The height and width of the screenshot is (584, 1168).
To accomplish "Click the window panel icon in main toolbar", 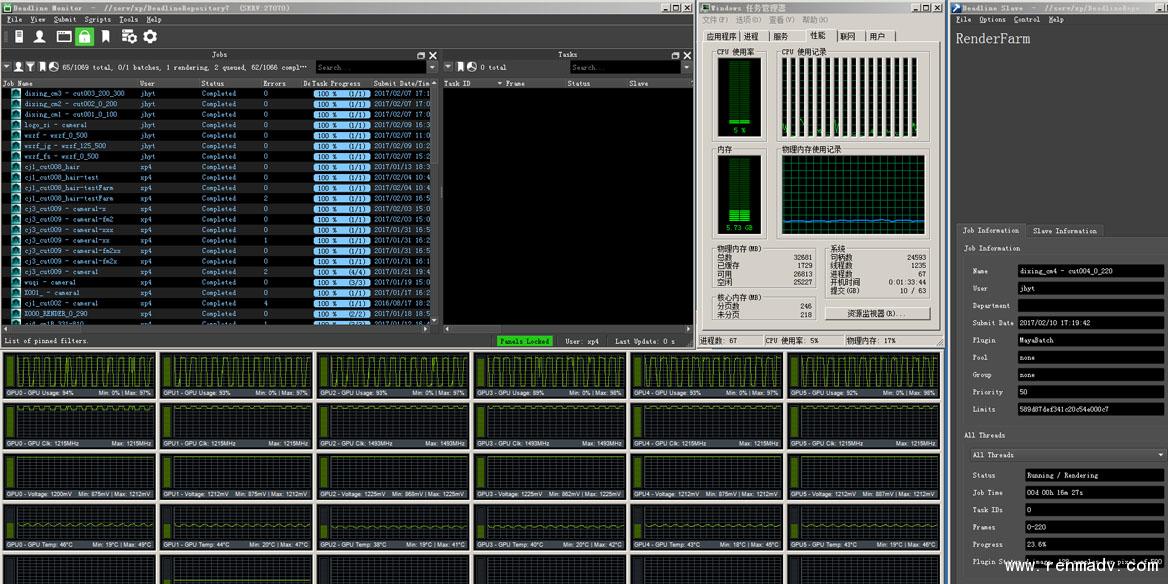I will [63, 36].
